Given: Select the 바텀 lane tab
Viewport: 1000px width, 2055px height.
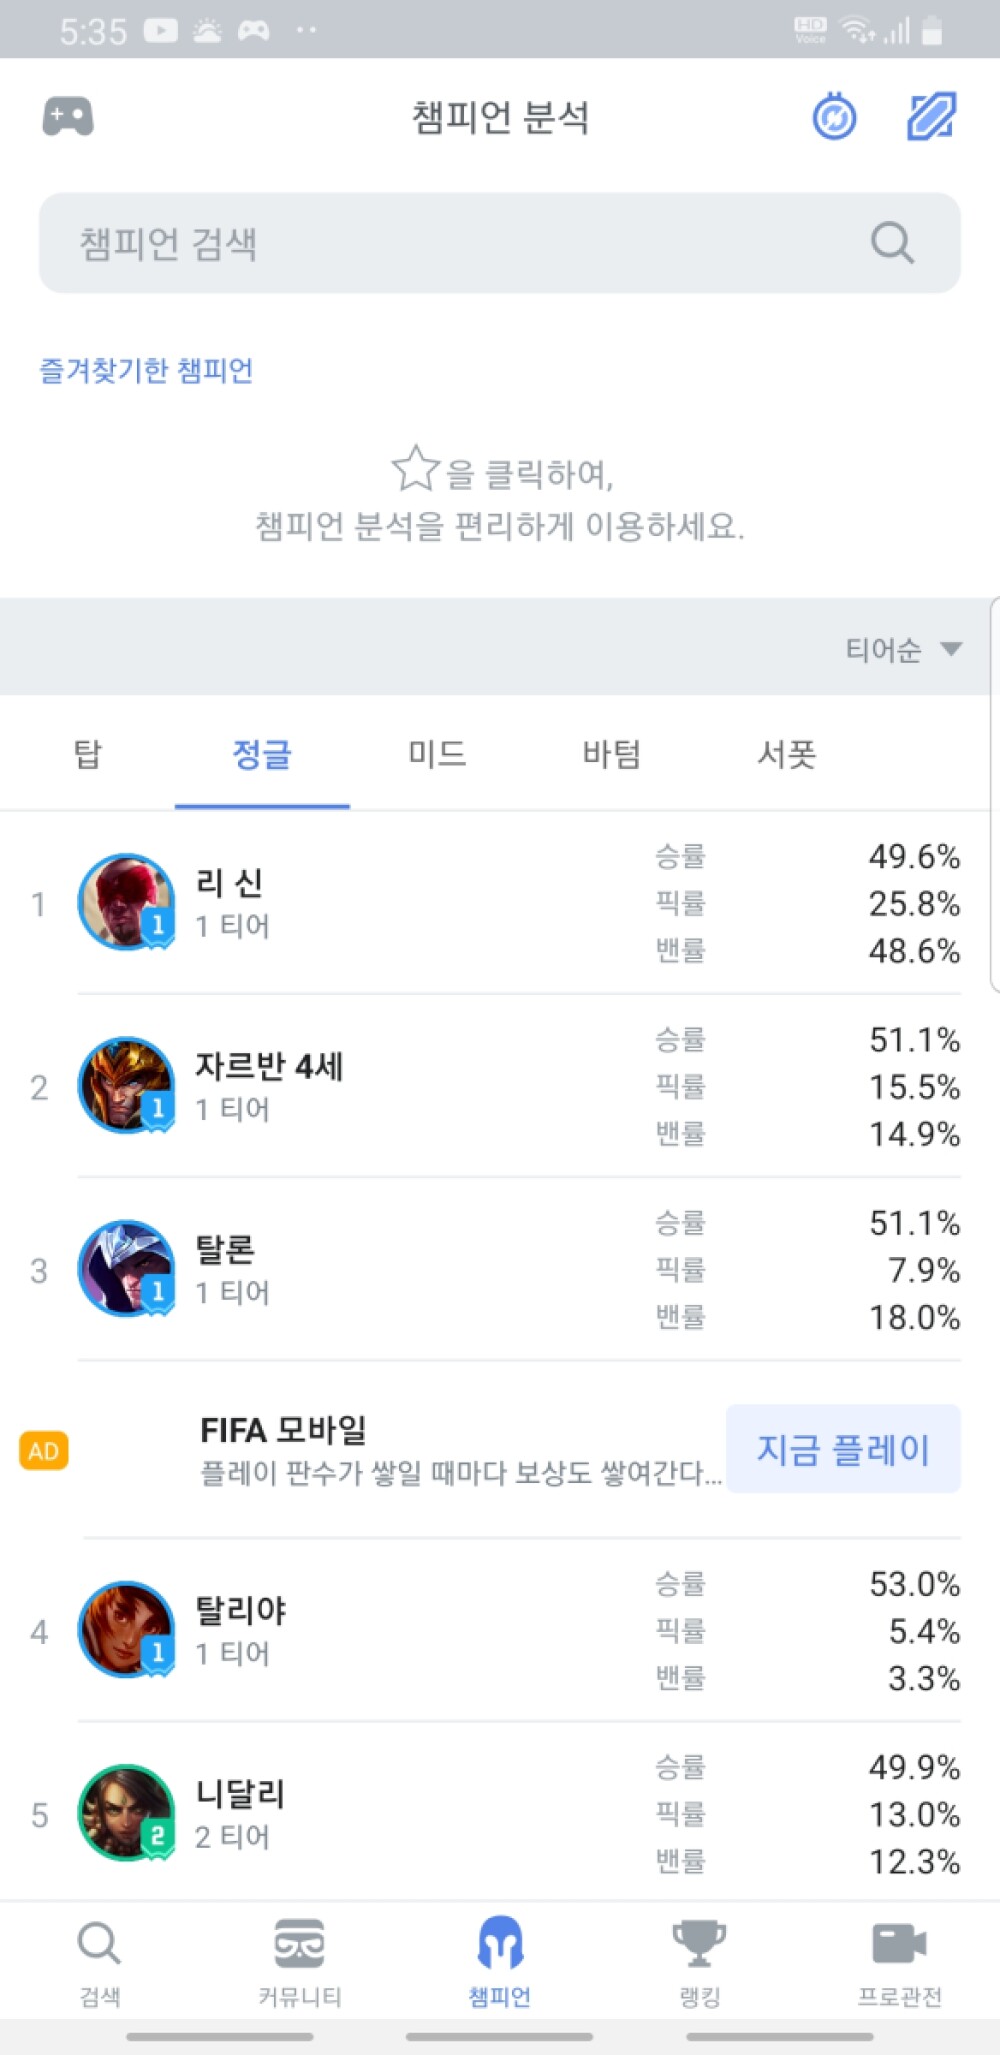Looking at the screenshot, I should tap(612, 754).
